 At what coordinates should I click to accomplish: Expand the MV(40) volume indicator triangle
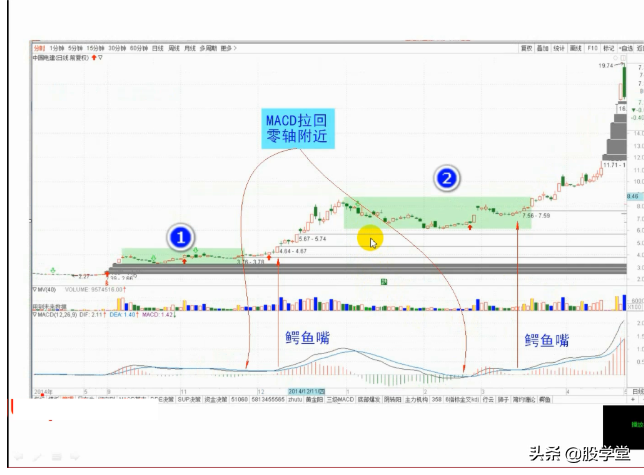pos(35,290)
